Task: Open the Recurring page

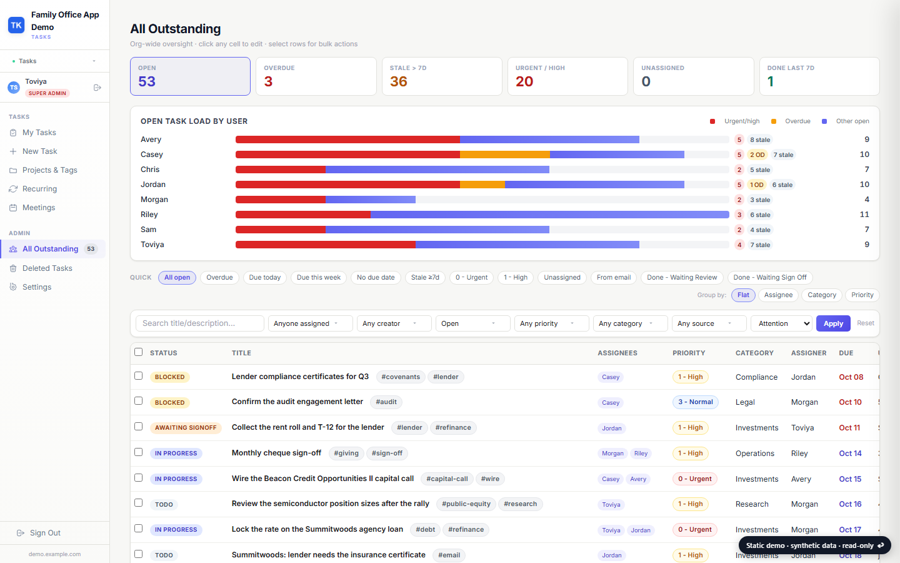Action: point(40,189)
